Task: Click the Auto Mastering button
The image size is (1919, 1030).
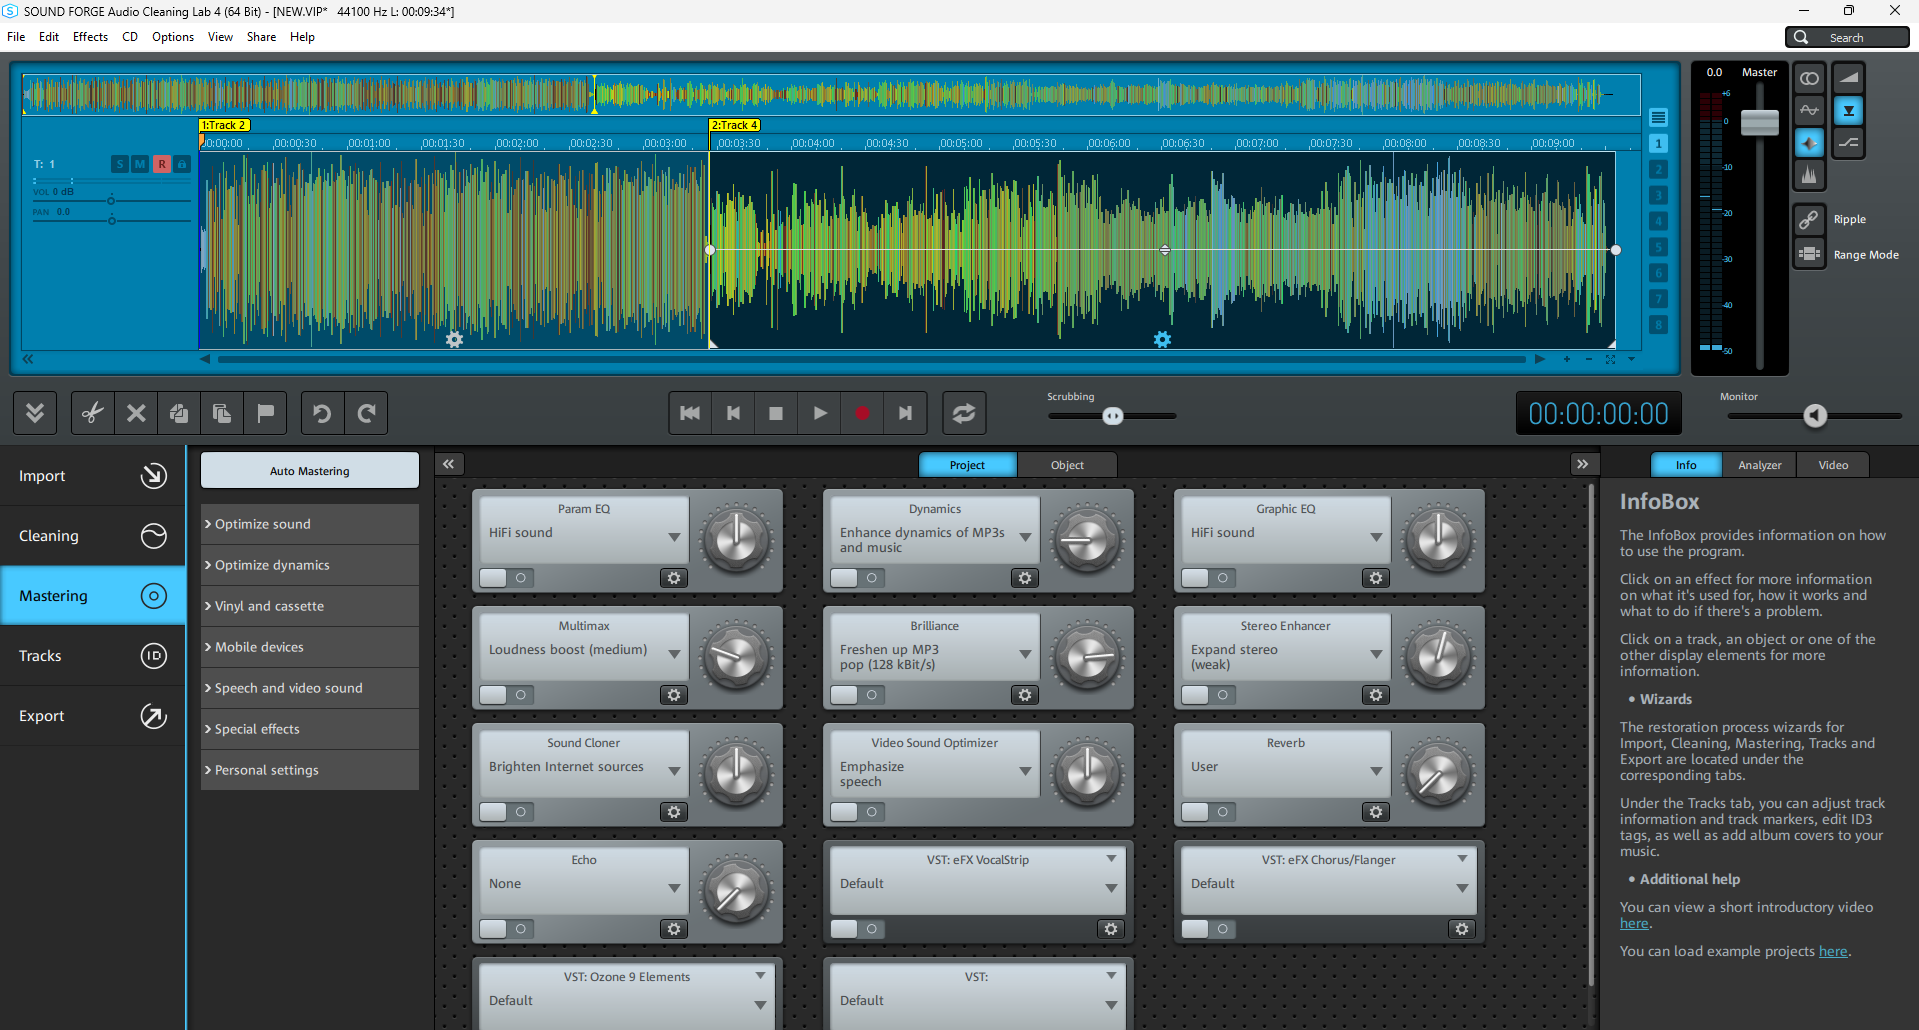Action: [310, 471]
